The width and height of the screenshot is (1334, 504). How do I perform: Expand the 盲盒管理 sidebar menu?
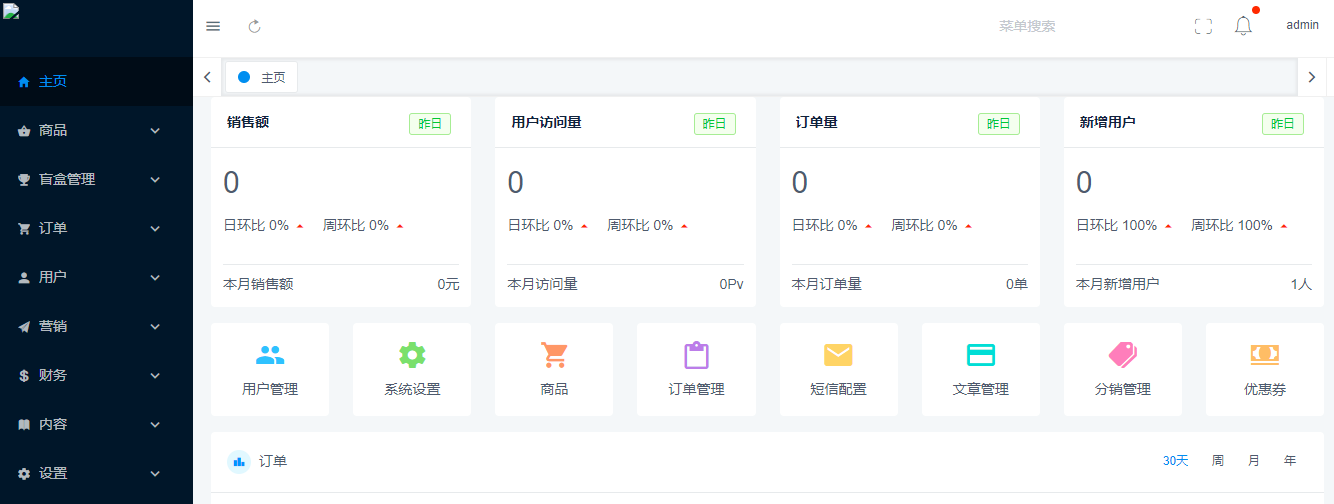coord(96,179)
